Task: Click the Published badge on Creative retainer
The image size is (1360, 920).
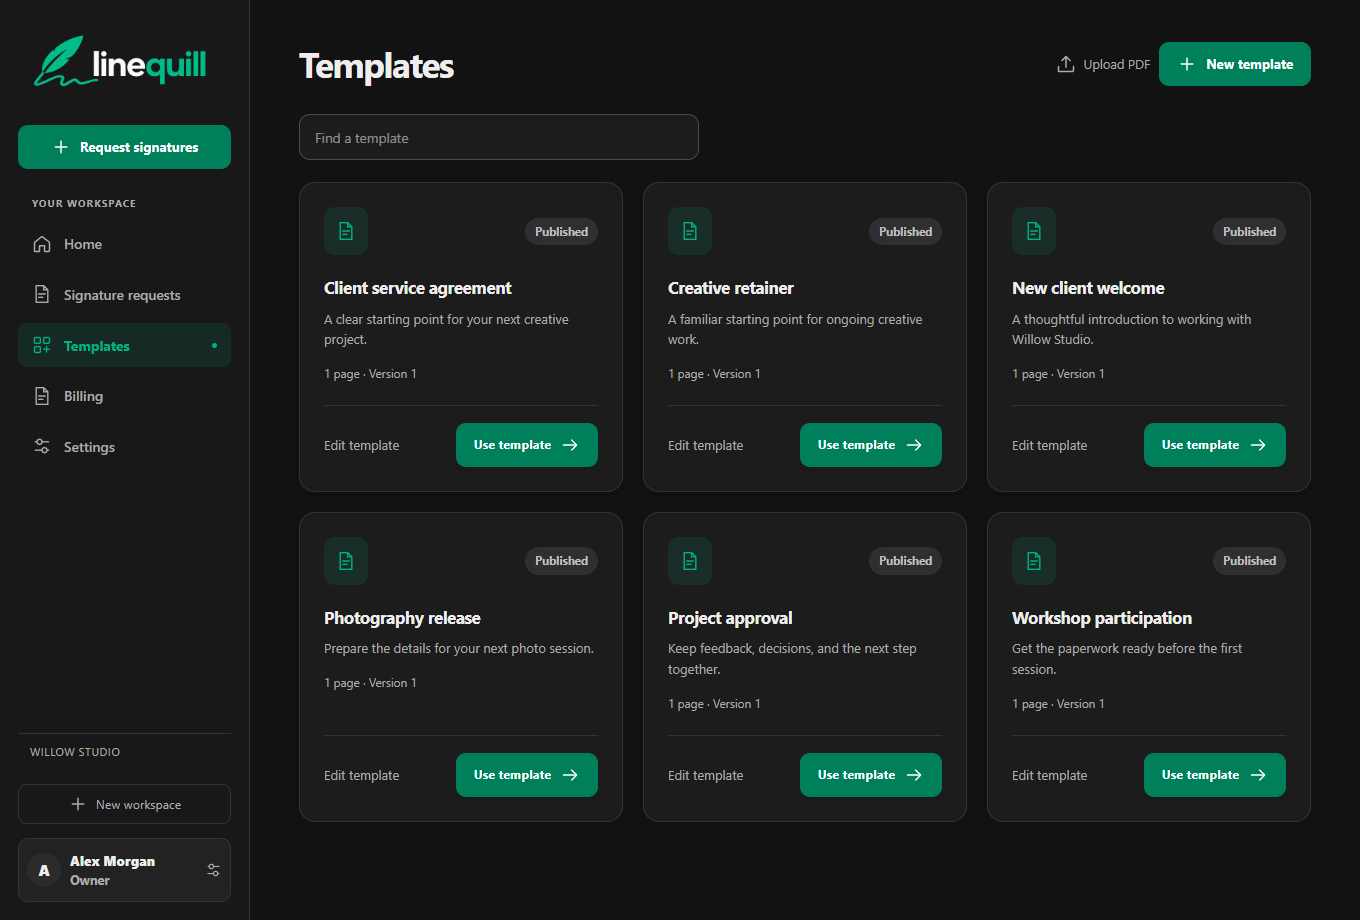Action: click(905, 231)
